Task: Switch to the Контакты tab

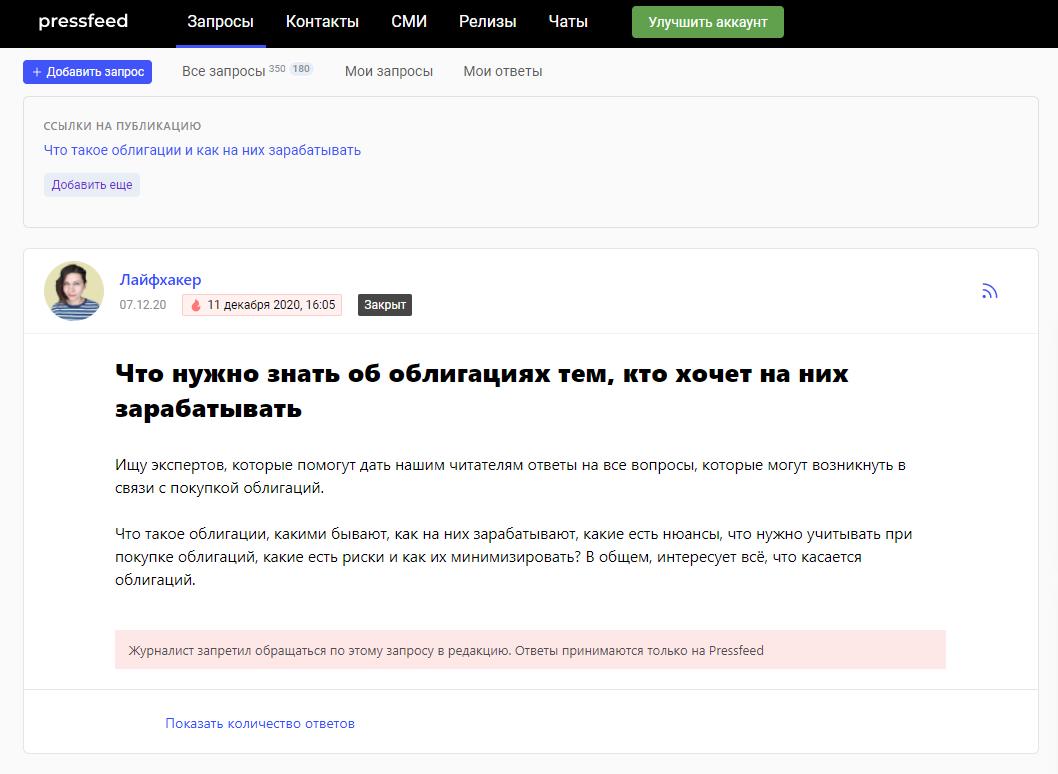Action: [322, 22]
